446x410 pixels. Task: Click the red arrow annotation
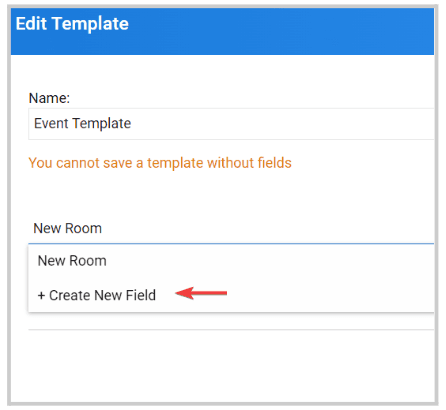[x=201, y=293]
